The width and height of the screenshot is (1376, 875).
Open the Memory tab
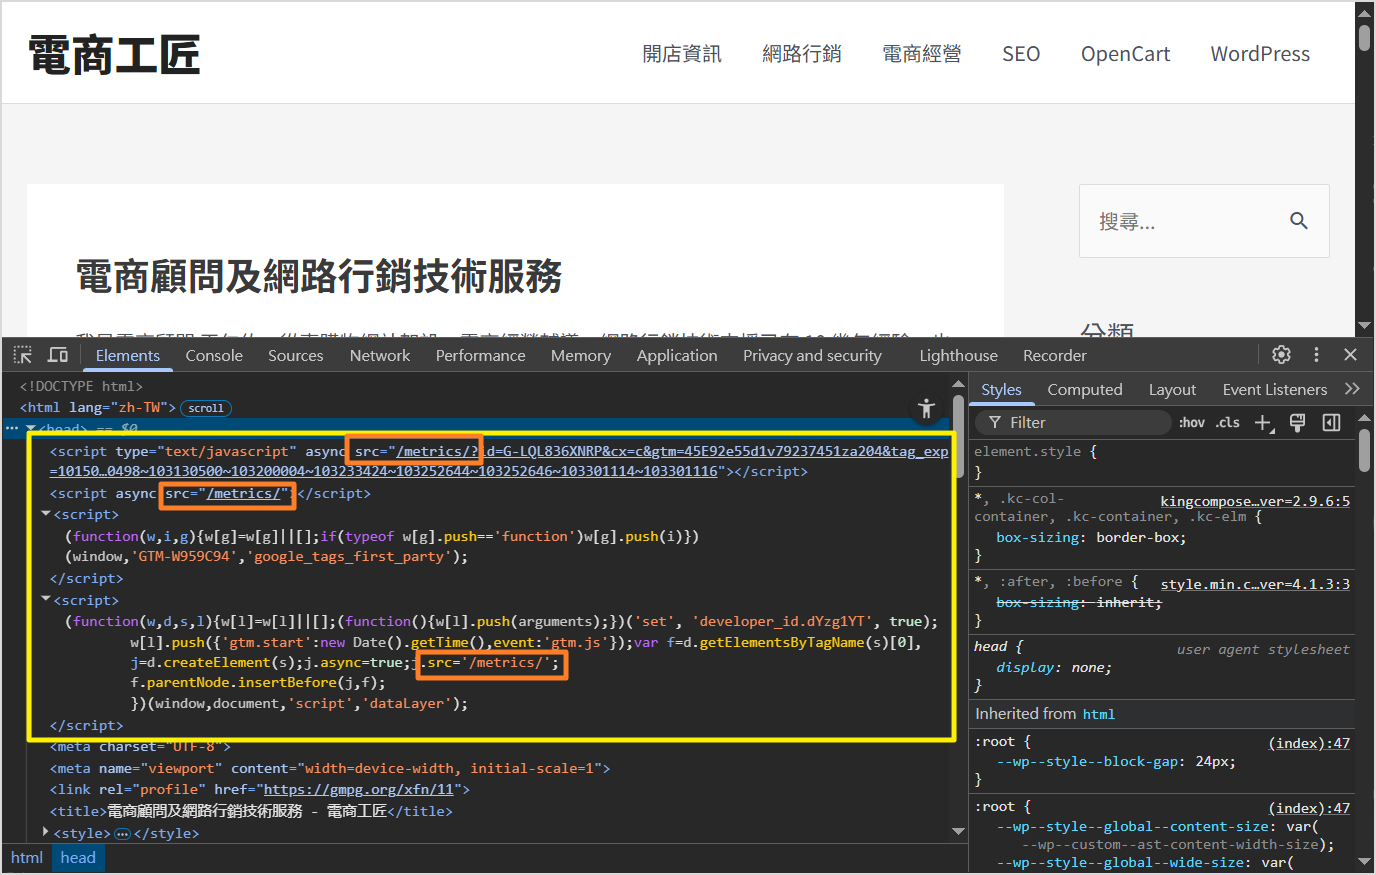(581, 355)
